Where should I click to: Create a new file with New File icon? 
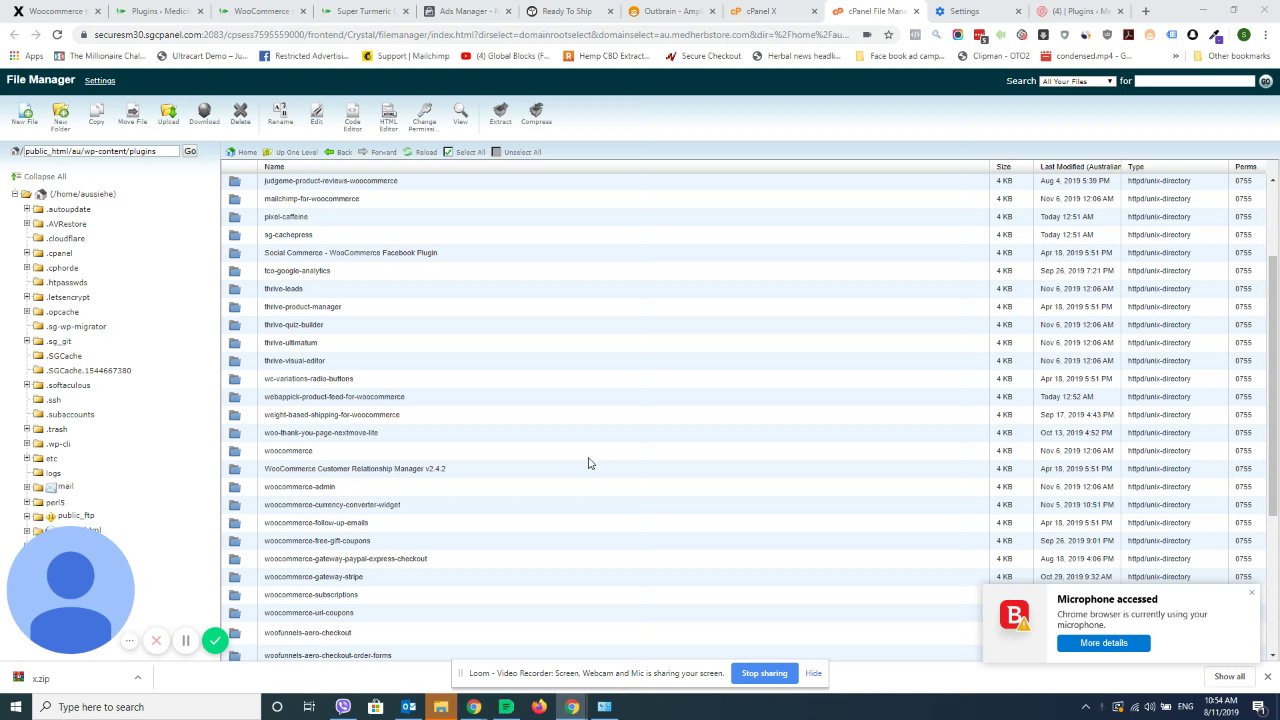(24, 114)
